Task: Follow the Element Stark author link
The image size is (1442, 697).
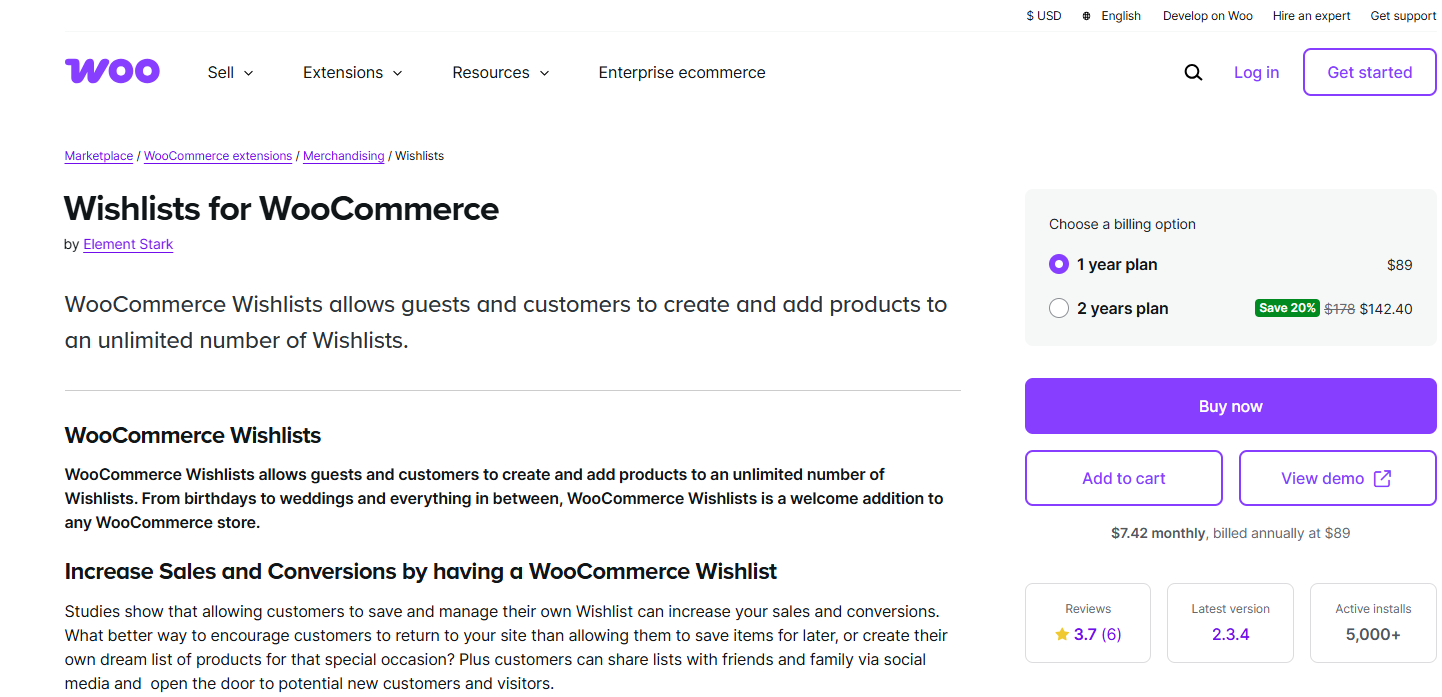Action: [128, 244]
